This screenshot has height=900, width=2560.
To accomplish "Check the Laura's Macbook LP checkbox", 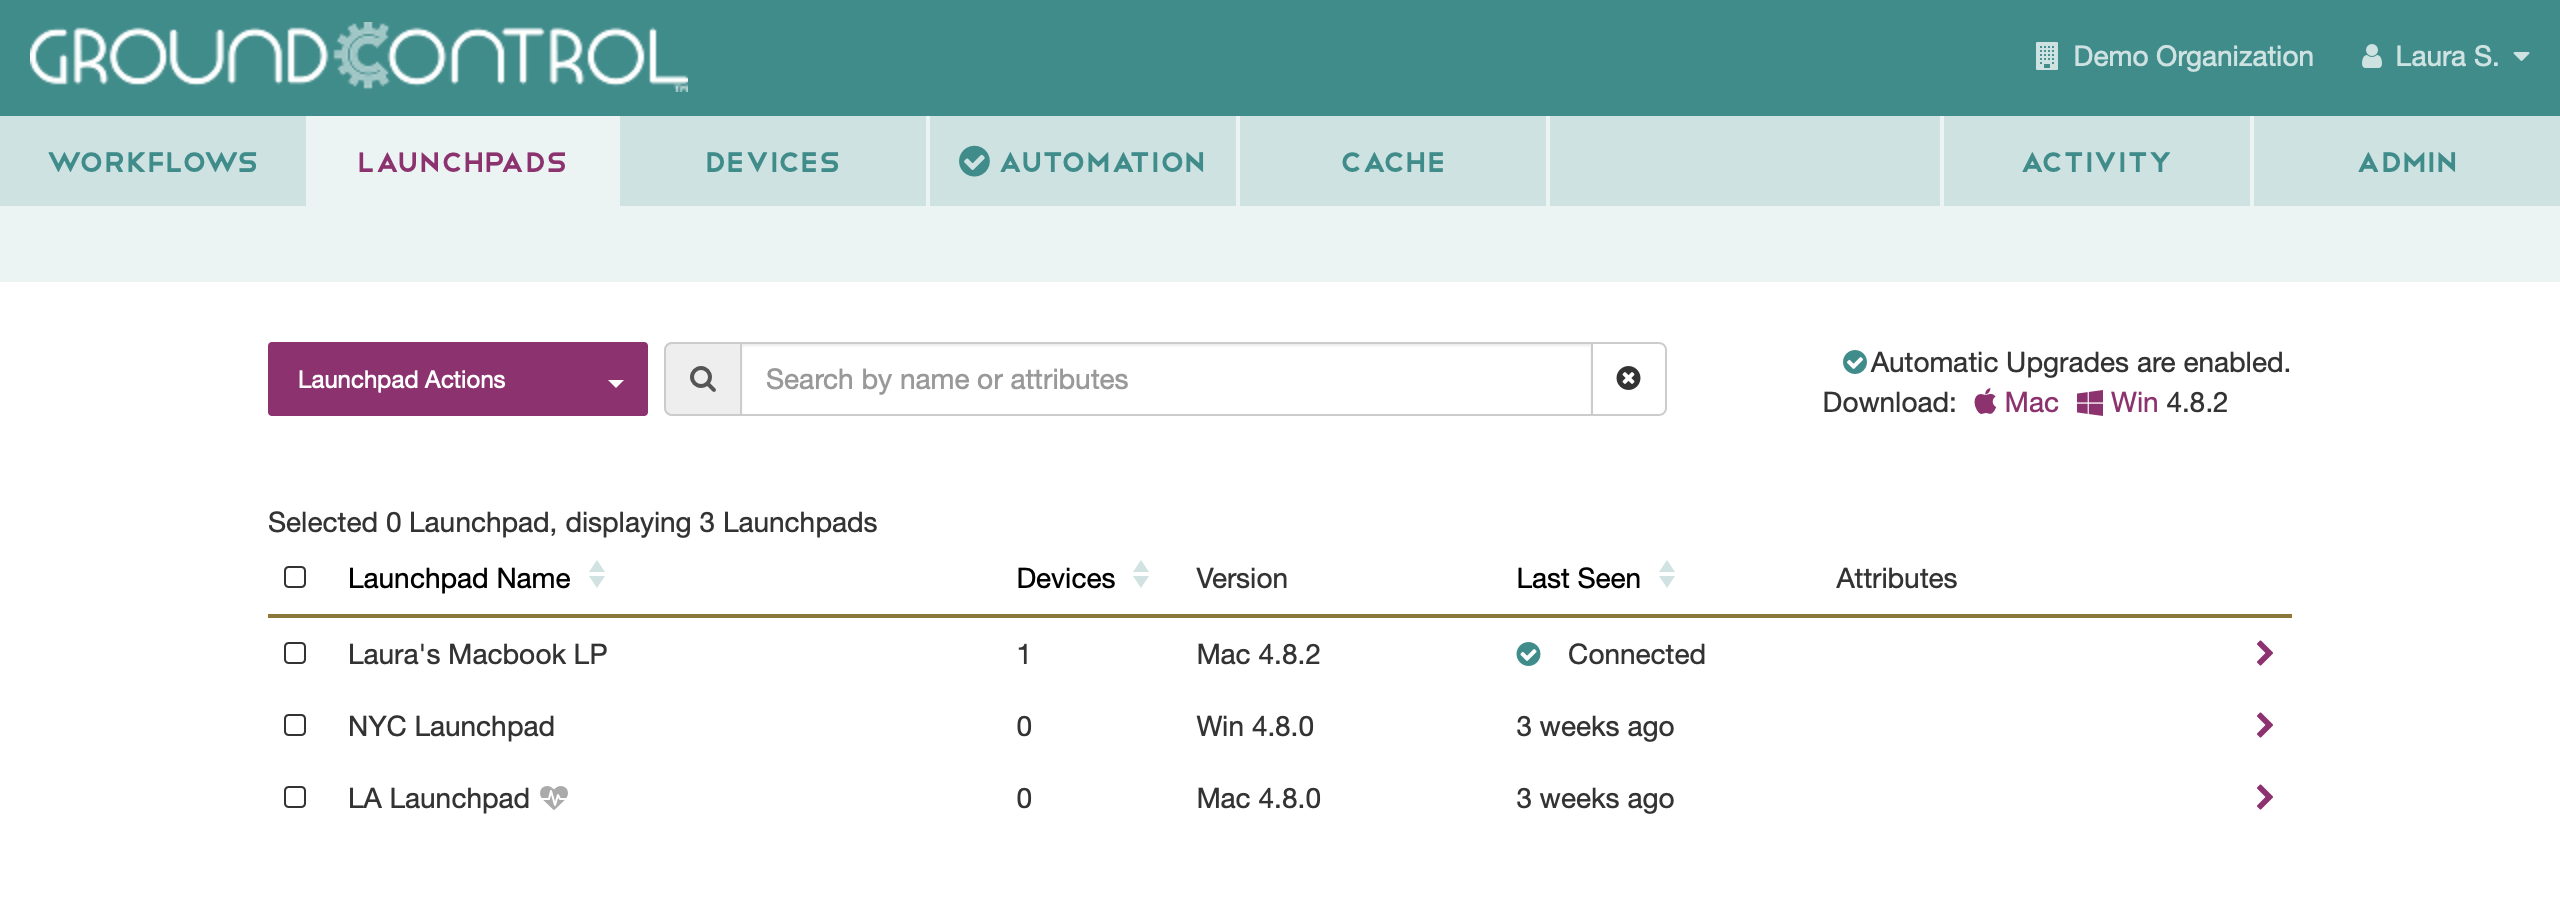I will [x=295, y=653].
